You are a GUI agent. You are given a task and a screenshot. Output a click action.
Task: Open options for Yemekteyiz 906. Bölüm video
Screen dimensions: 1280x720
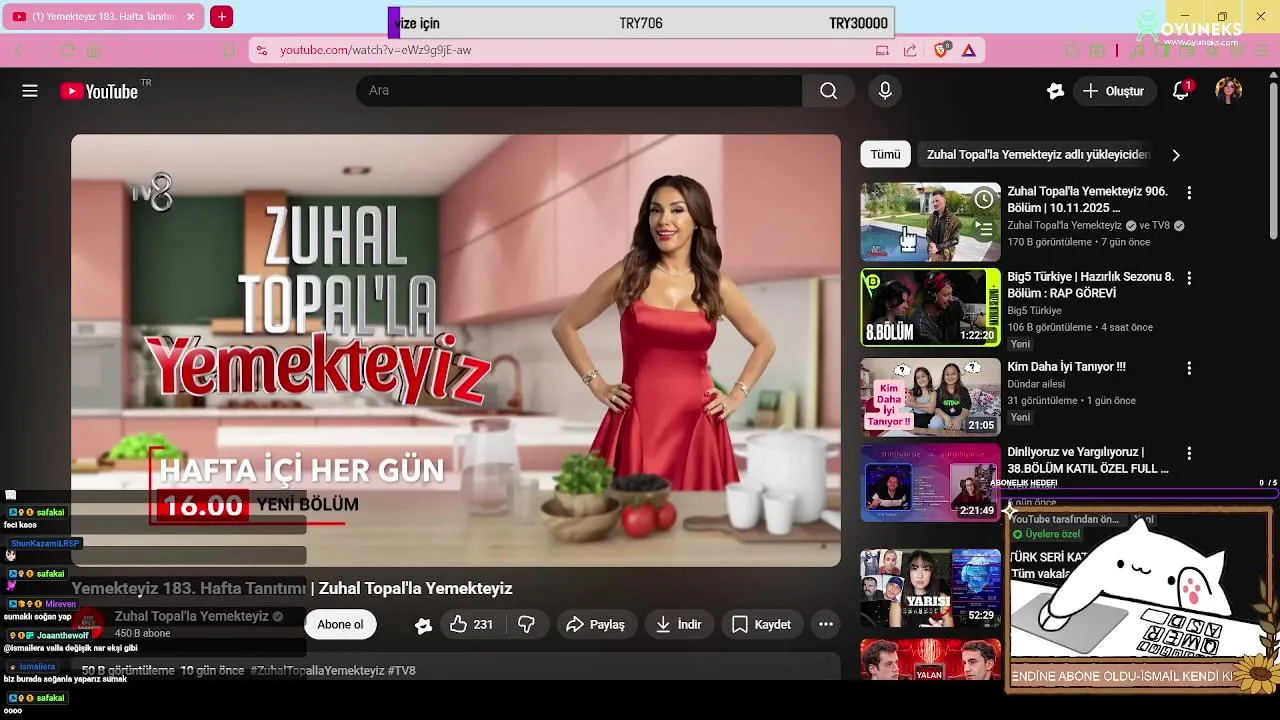tap(1189, 192)
